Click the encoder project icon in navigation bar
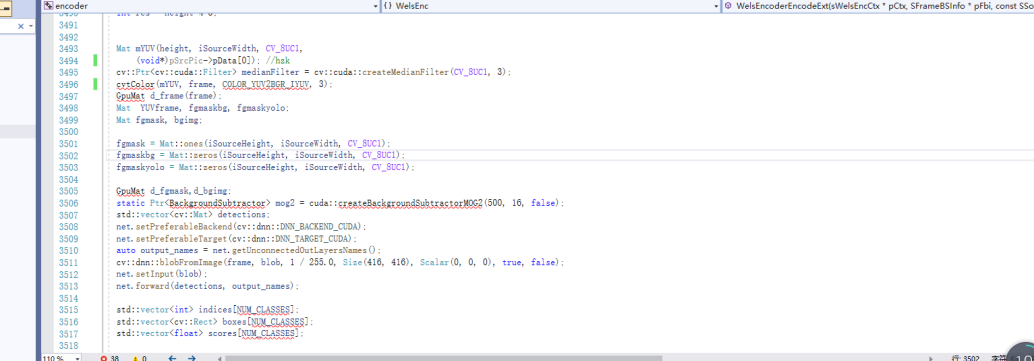 click(x=48, y=5)
